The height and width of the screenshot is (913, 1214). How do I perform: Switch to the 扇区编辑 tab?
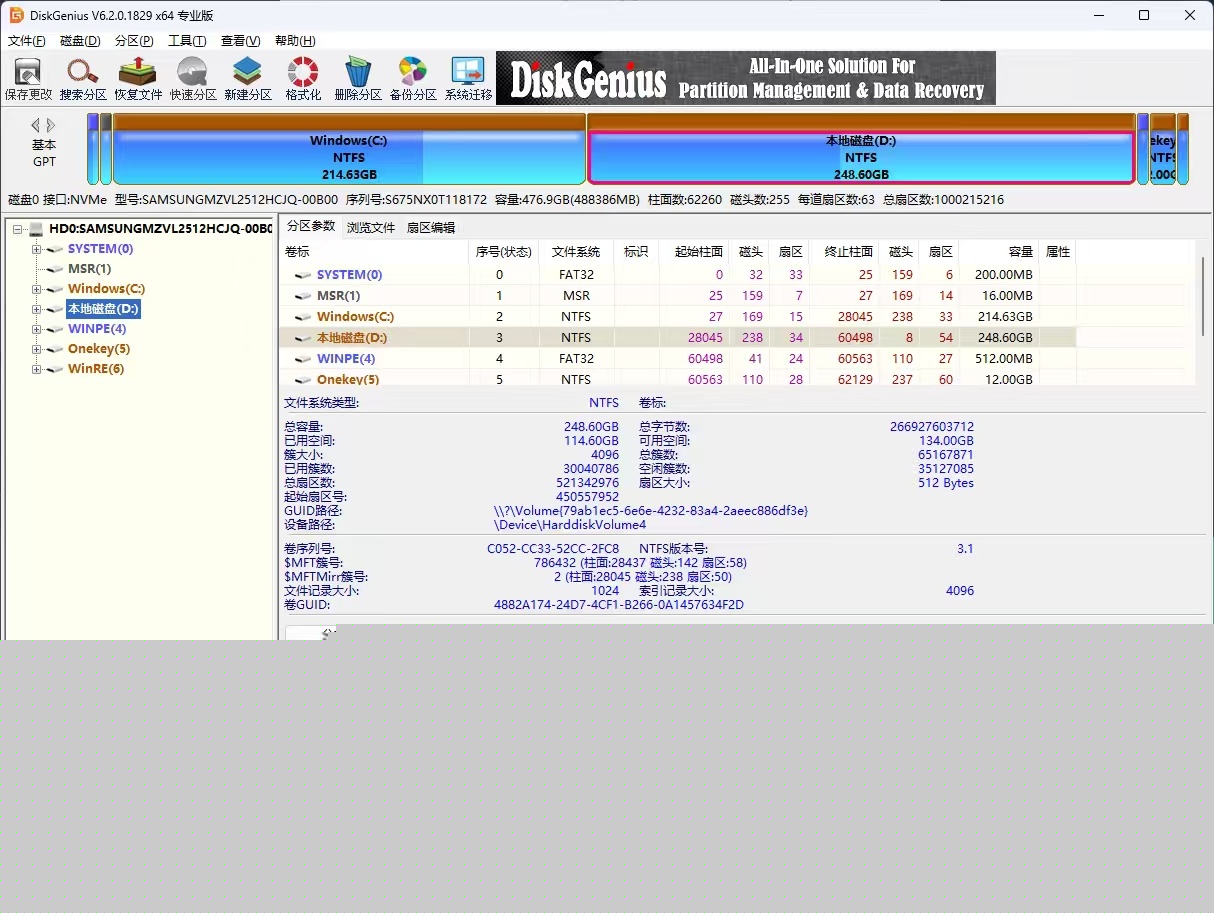coord(431,227)
